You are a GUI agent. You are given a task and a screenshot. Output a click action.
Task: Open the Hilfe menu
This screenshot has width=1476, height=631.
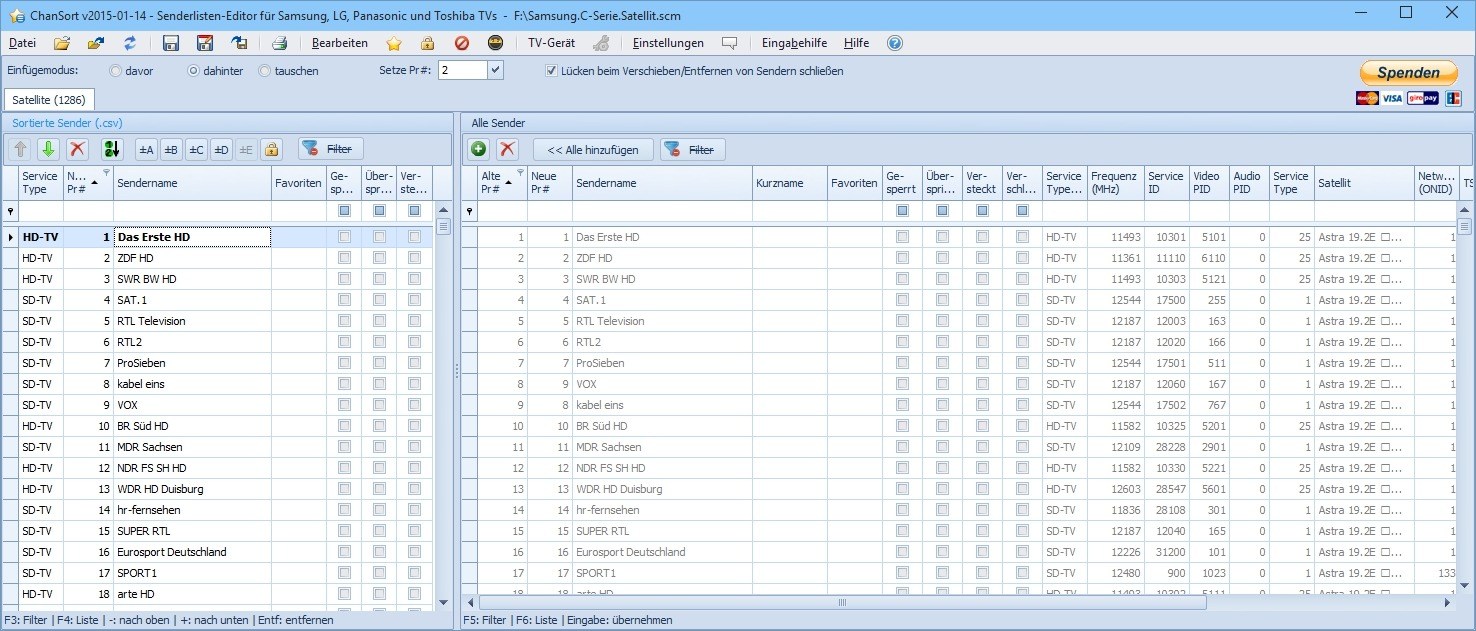pos(856,43)
